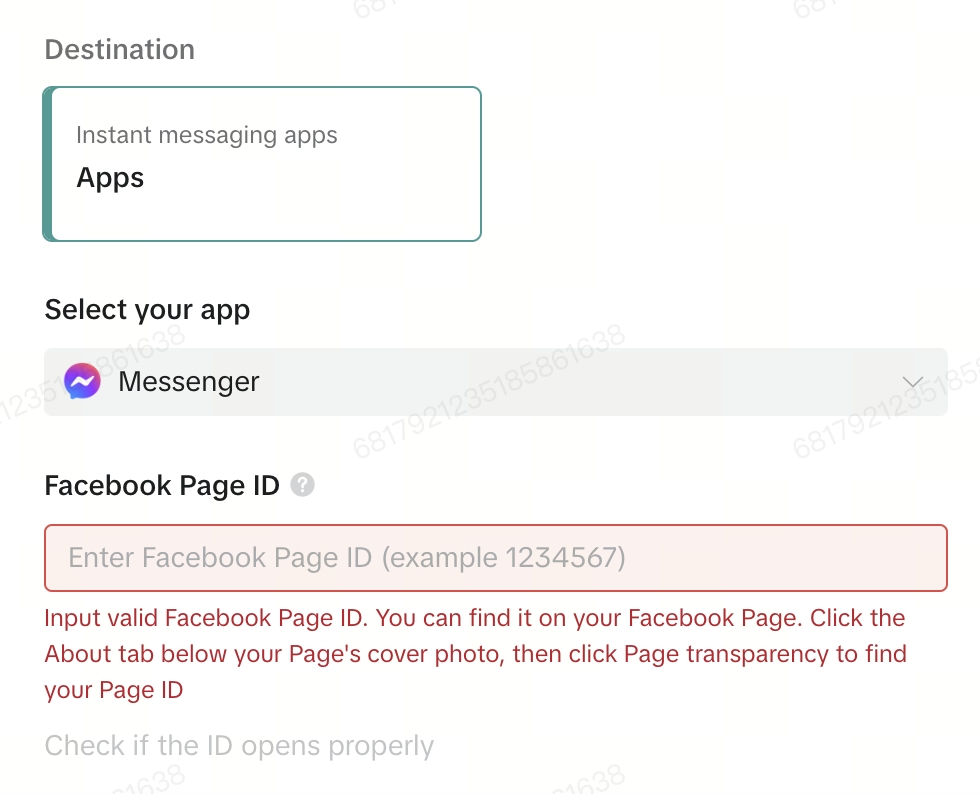Click the Messenger text in the app selector

[x=189, y=382]
